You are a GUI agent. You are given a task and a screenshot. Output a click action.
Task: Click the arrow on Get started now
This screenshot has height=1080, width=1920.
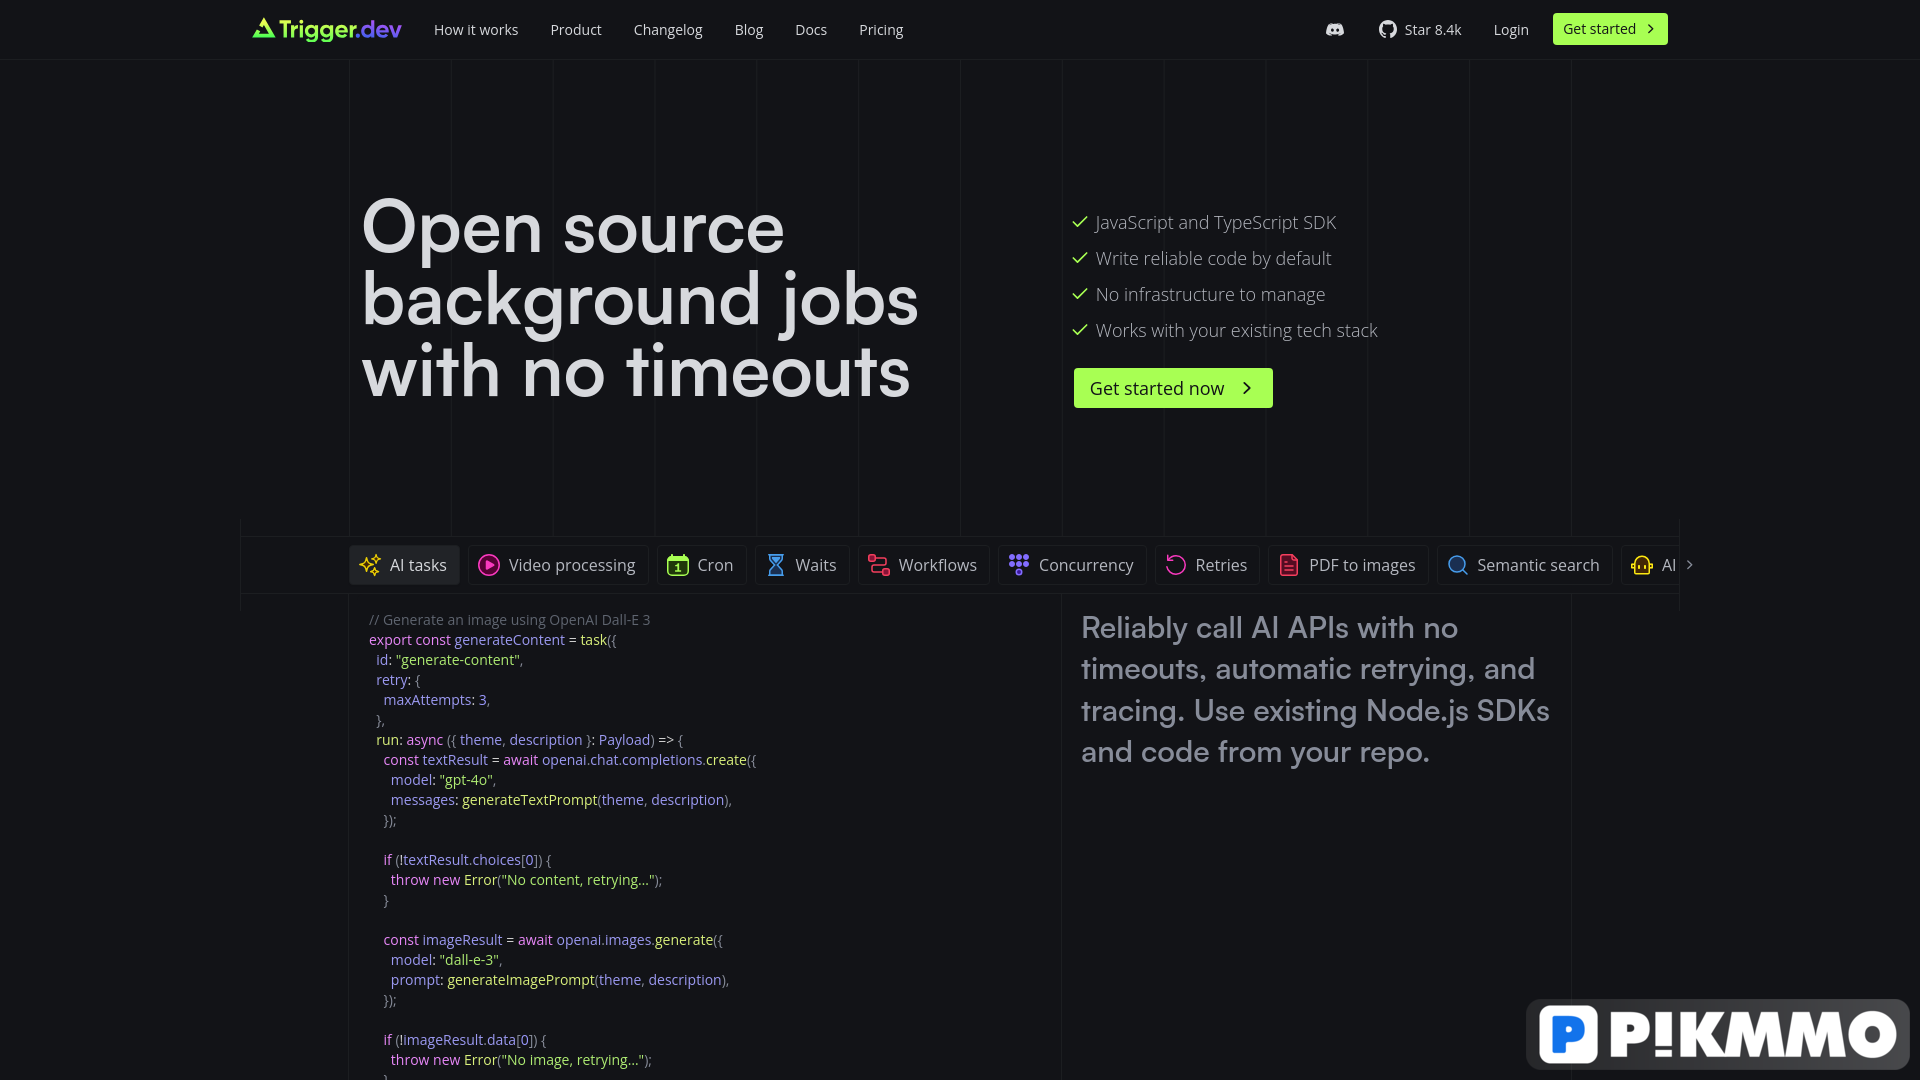pos(1247,388)
